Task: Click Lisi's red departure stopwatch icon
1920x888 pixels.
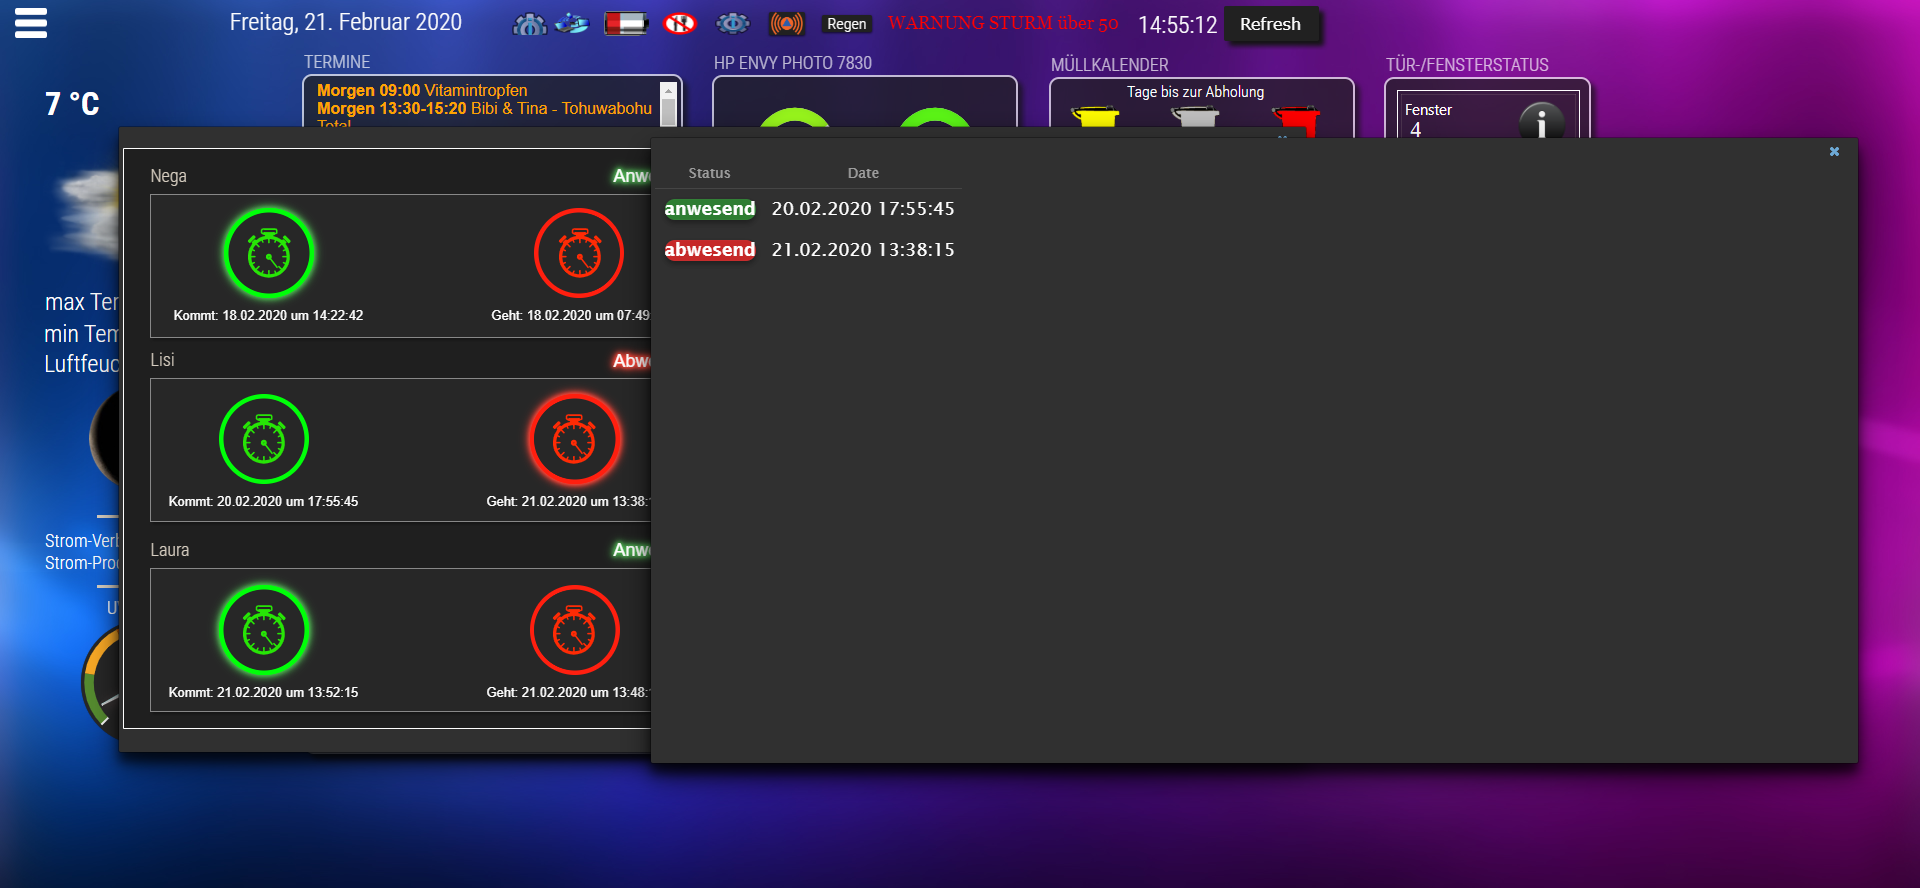Action: 574,440
